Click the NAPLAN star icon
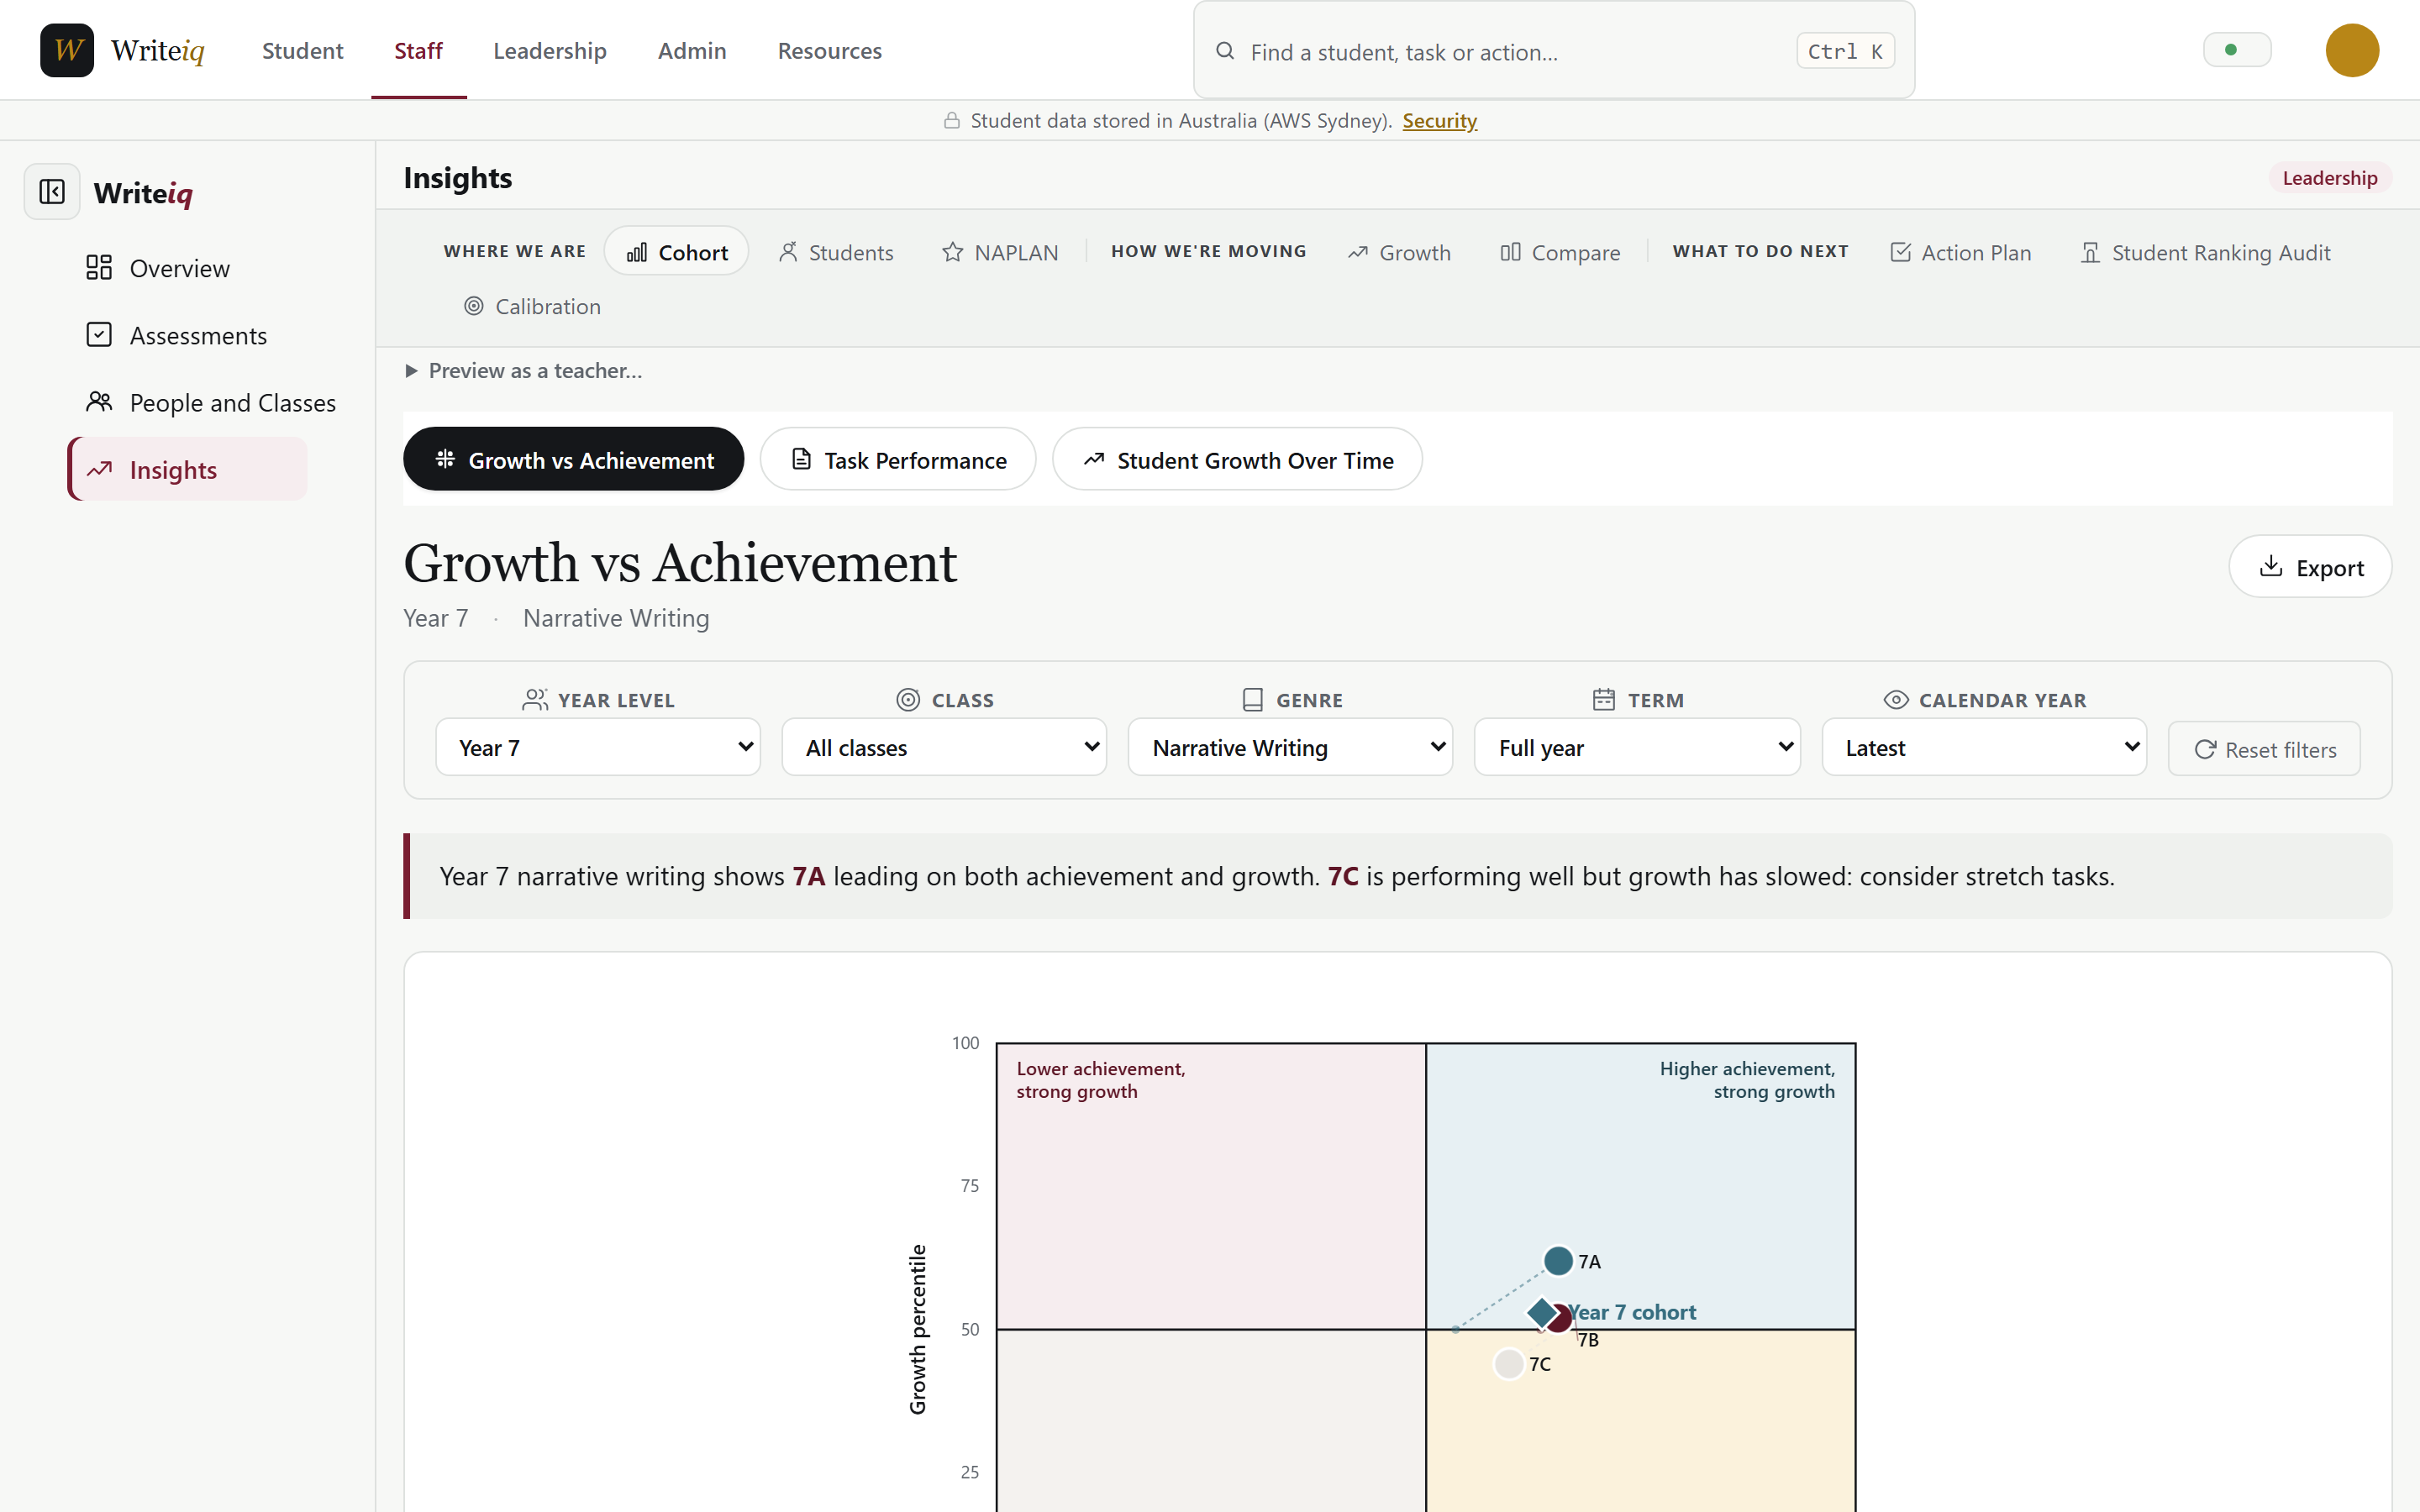2420x1512 pixels. [952, 252]
